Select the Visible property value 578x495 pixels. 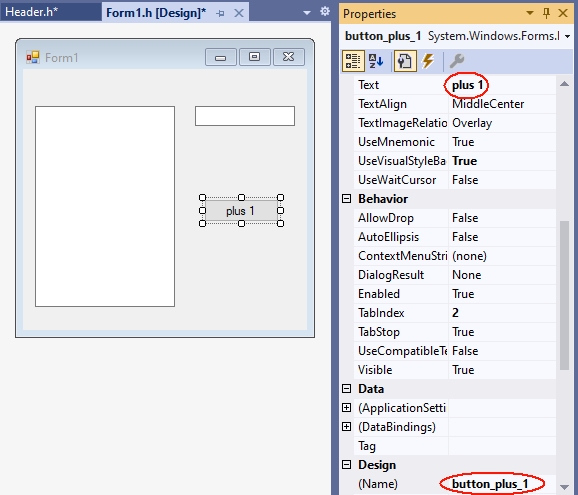click(502, 370)
